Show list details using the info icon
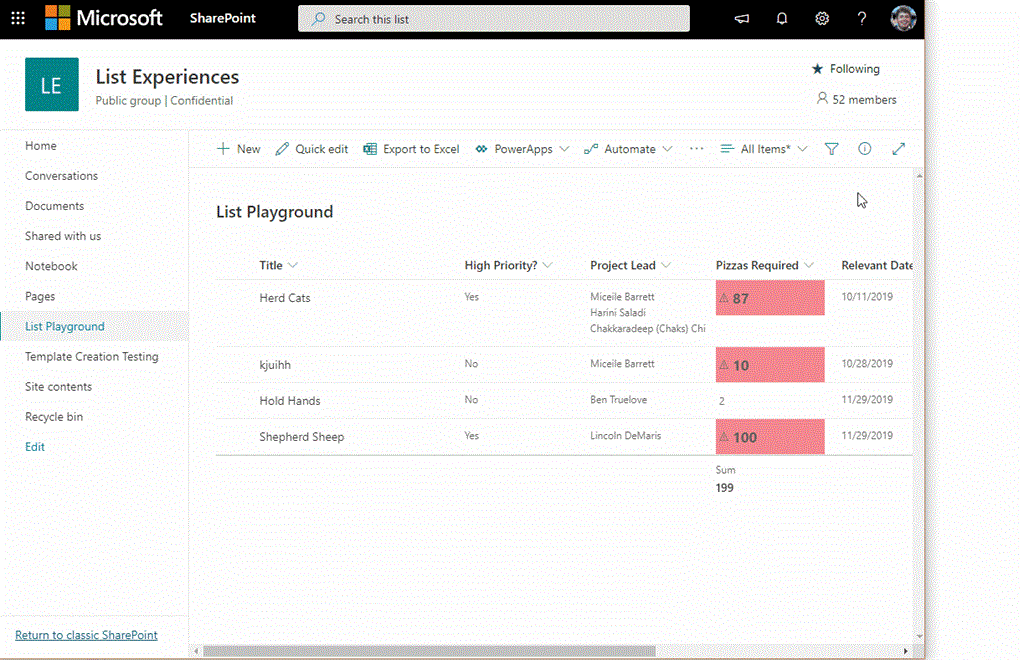This screenshot has height=660, width=1024. click(x=864, y=148)
